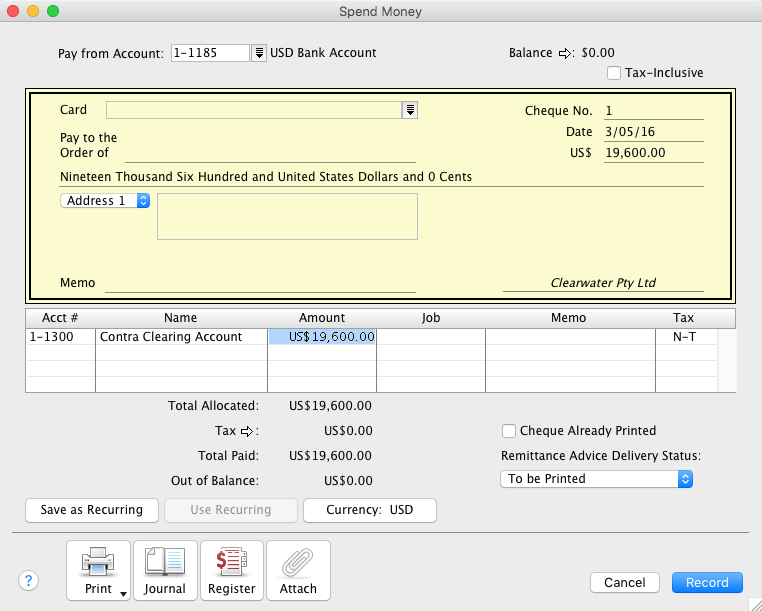The image size is (762, 611).
Task: Expand the Card selection dropdown
Action: 410,110
